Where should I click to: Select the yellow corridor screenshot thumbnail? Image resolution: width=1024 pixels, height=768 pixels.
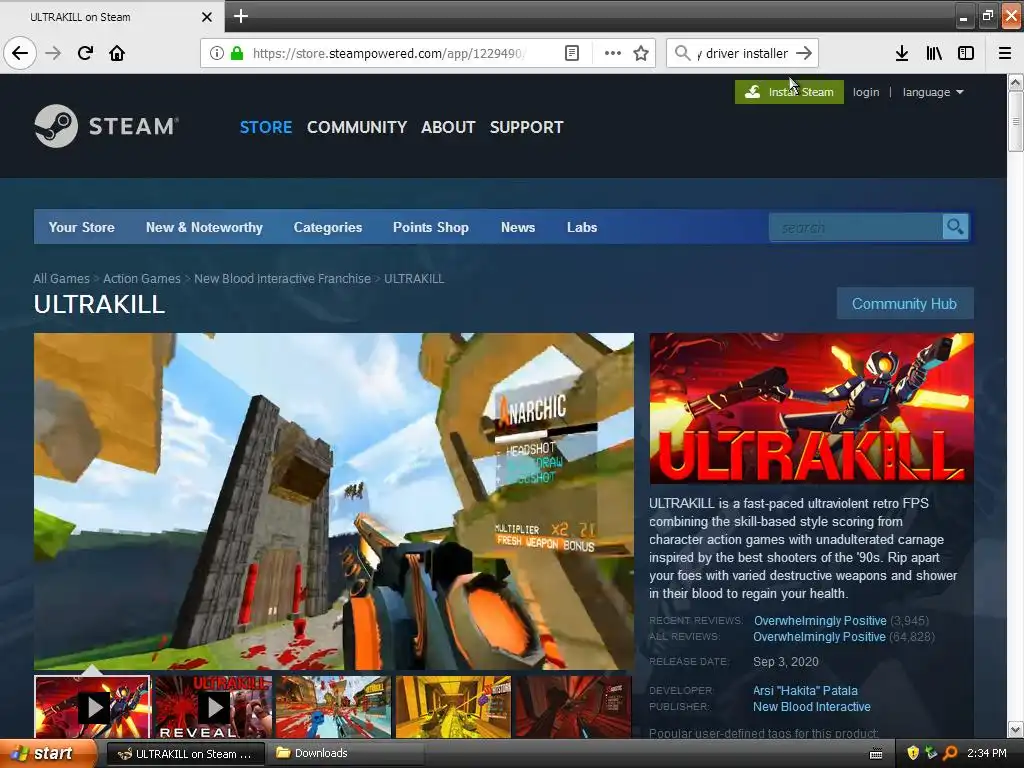point(453,707)
